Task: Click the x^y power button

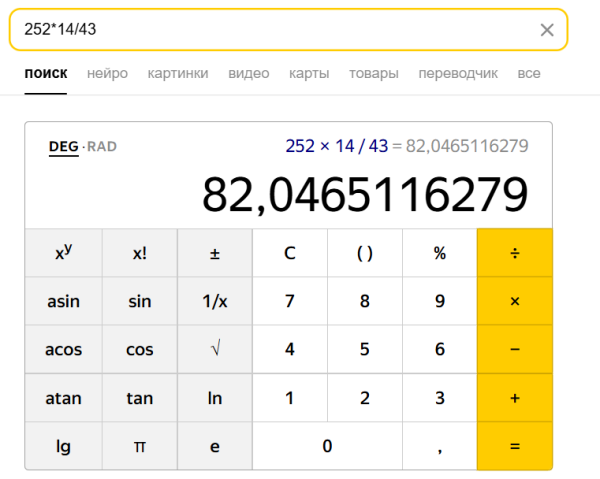Action: pyautogui.click(x=63, y=253)
